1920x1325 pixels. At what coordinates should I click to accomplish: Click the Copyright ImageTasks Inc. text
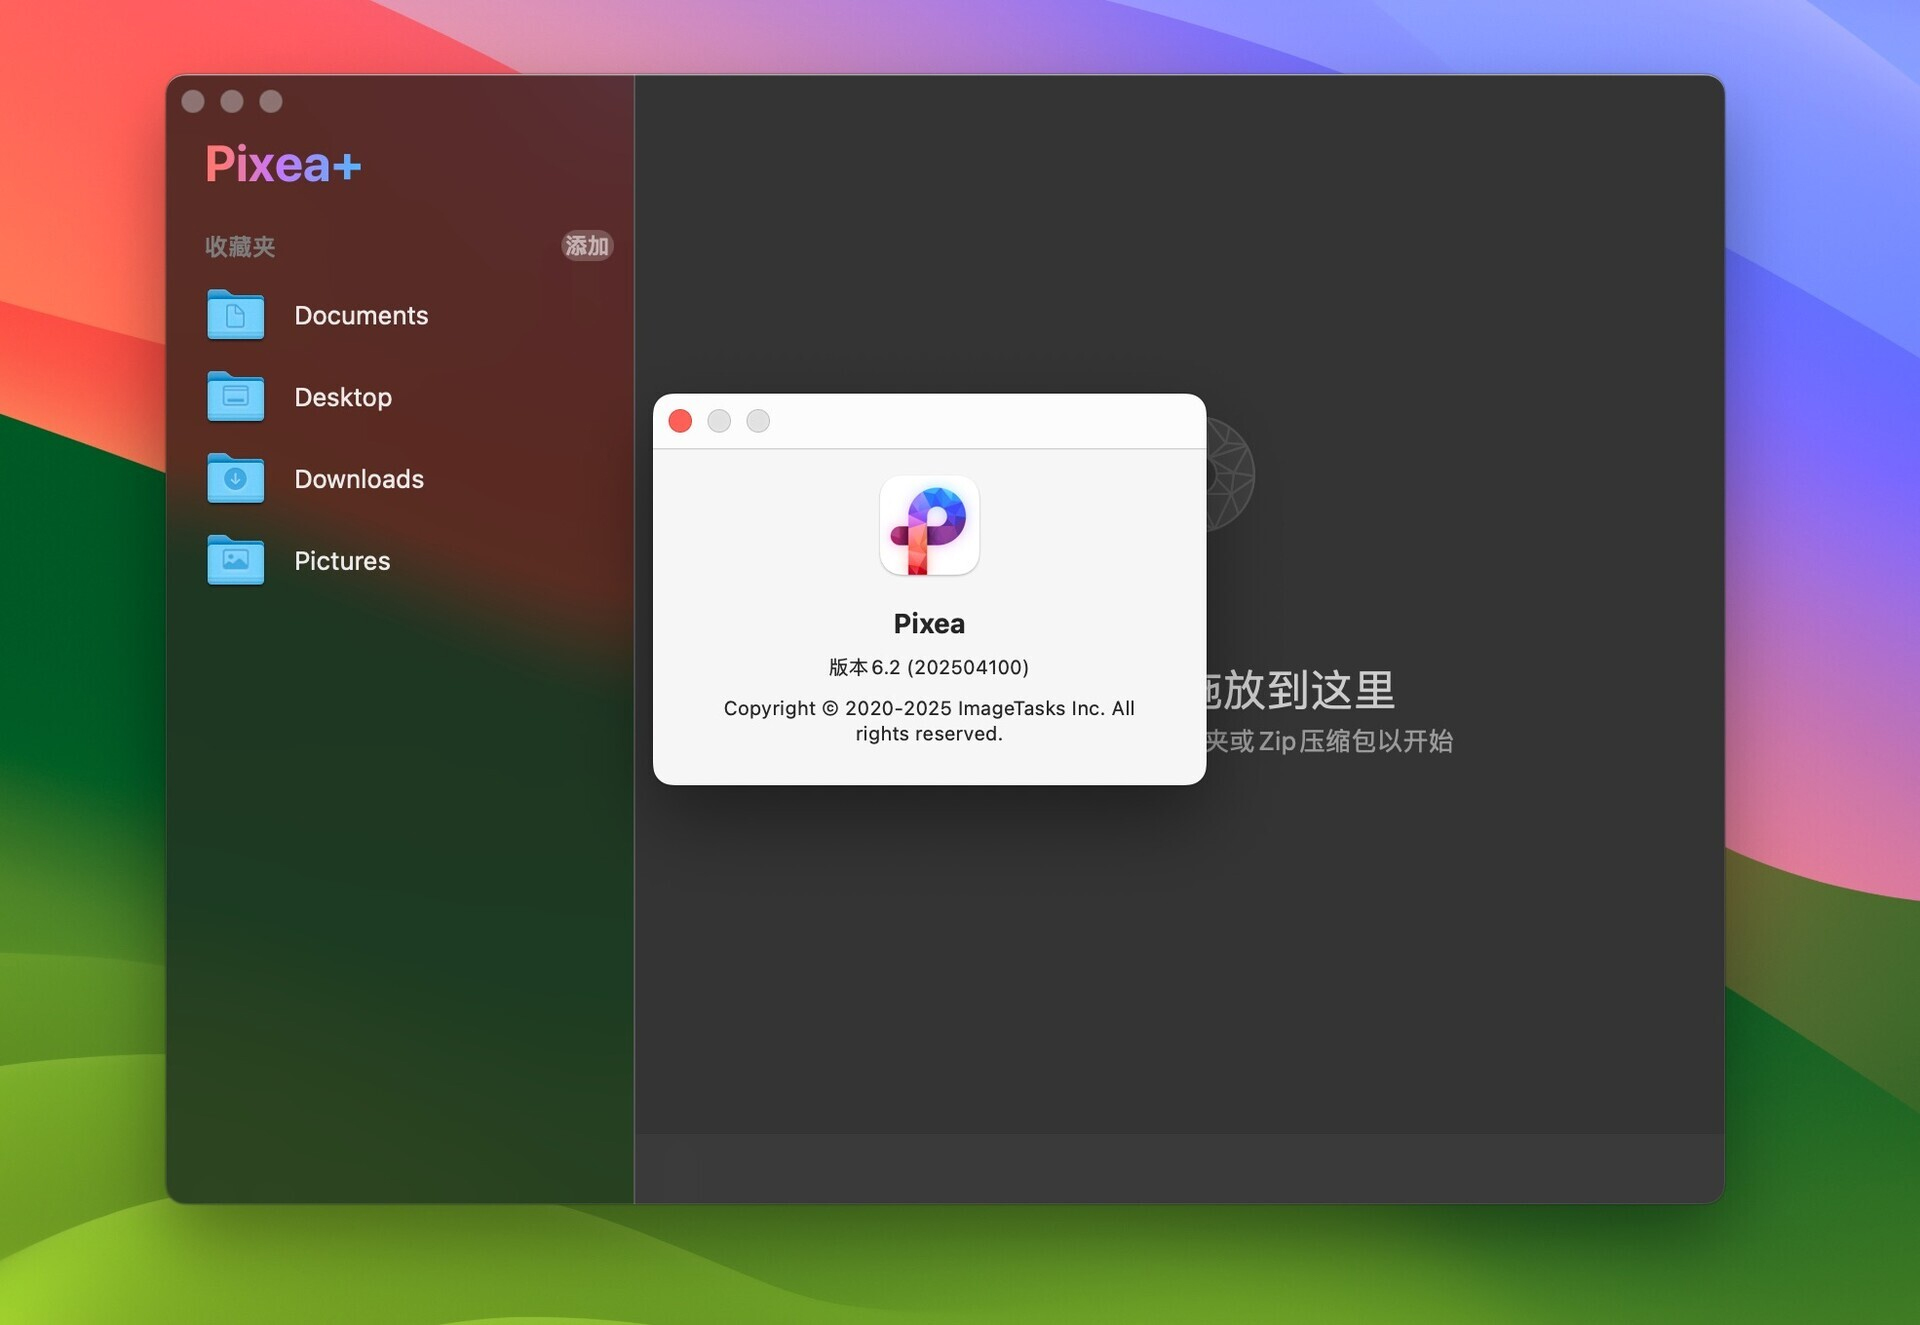click(929, 721)
